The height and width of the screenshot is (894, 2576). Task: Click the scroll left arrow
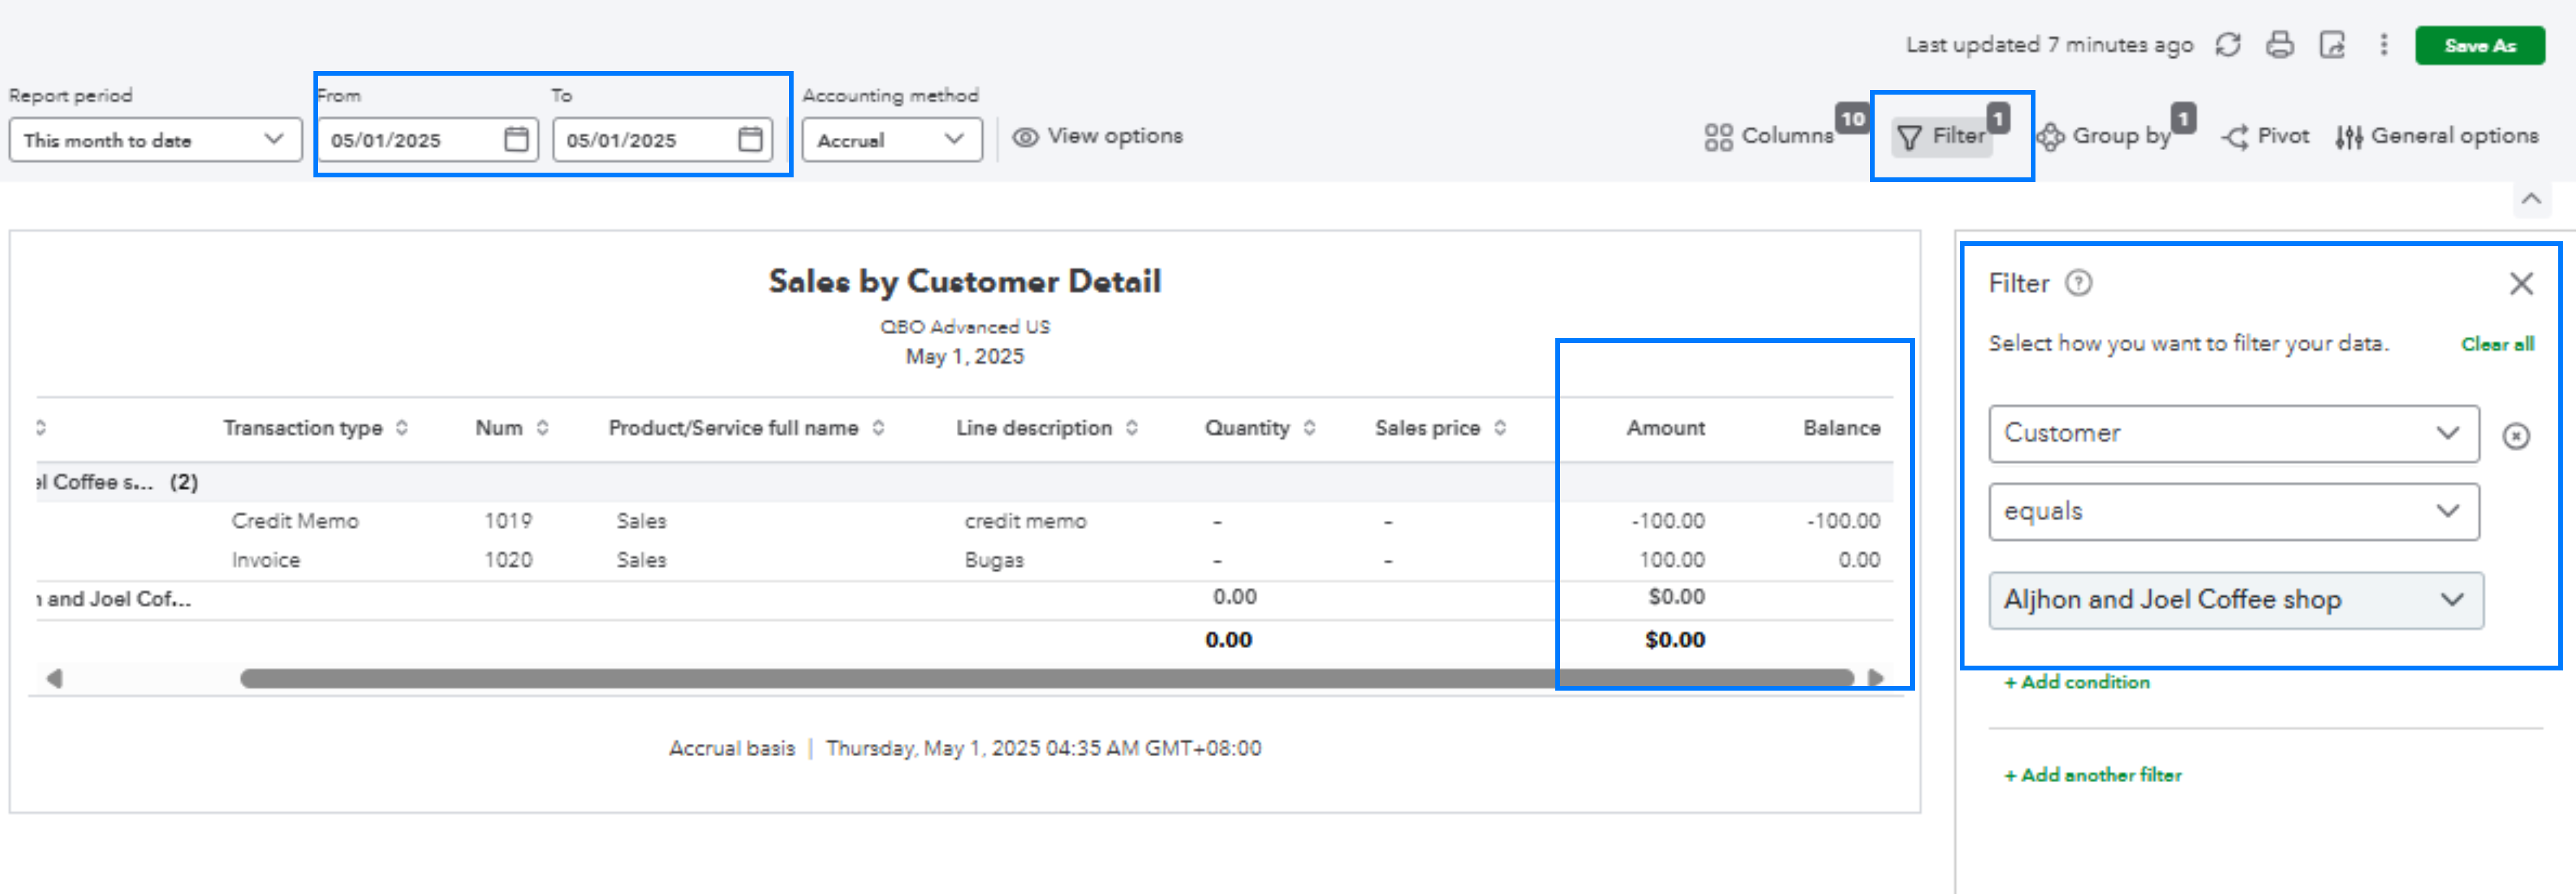54,679
